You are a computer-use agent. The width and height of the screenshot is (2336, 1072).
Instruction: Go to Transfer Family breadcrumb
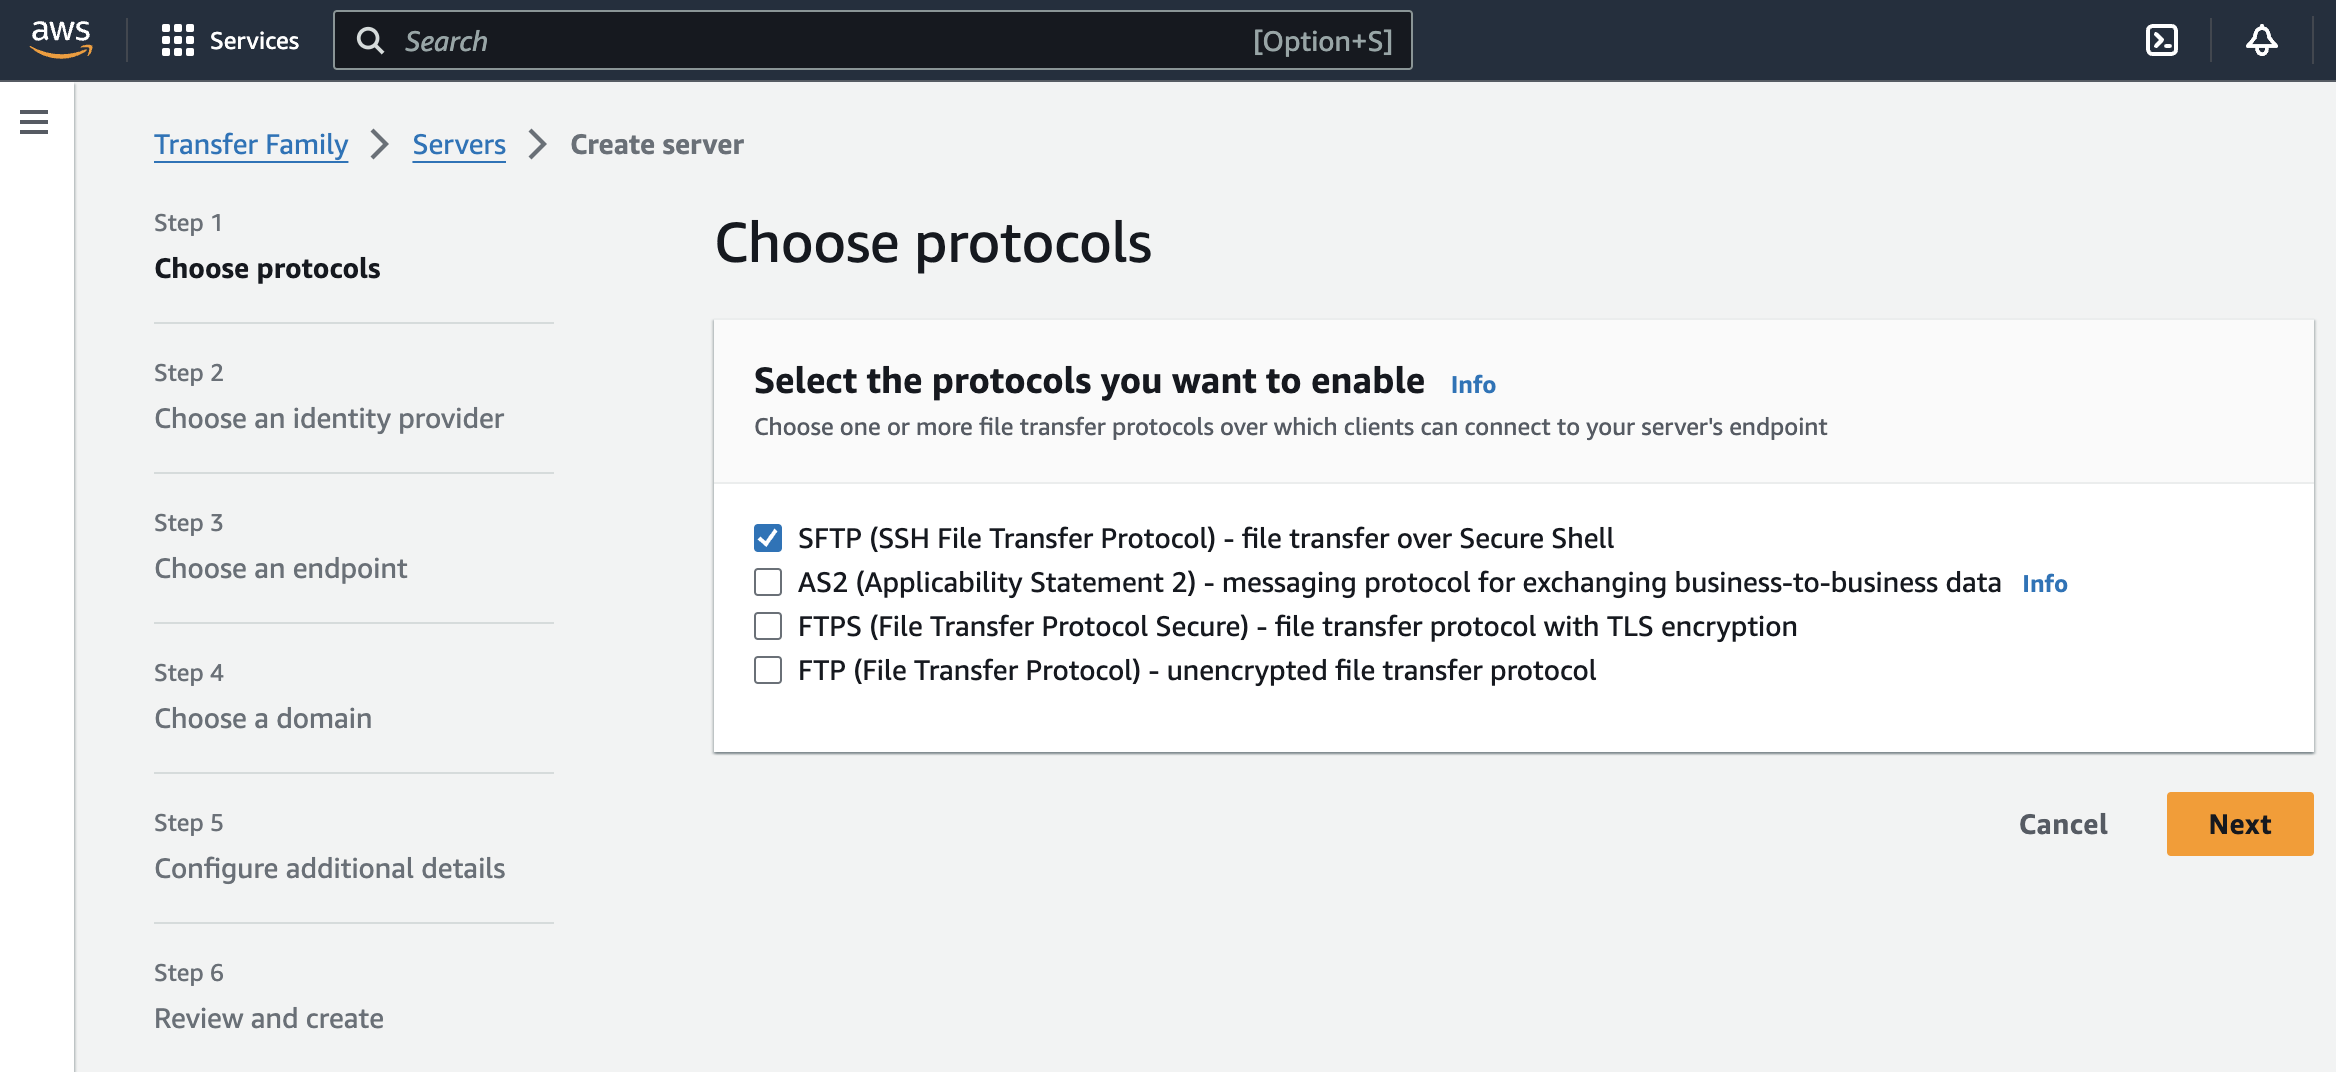pyautogui.click(x=251, y=145)
